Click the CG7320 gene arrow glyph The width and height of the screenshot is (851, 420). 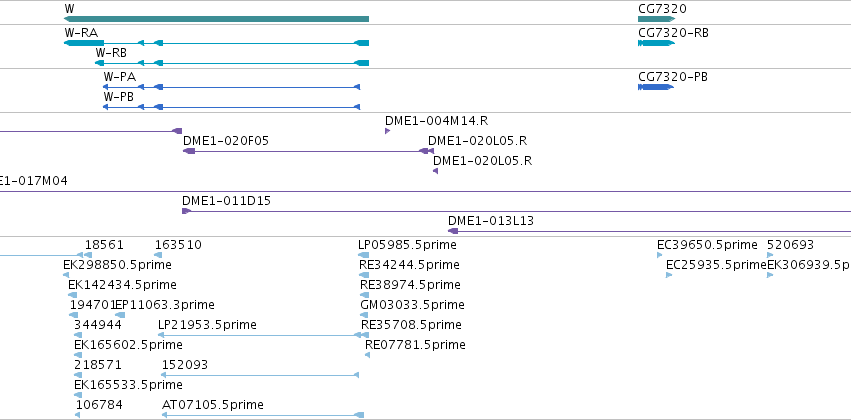[x=656, y=19]
